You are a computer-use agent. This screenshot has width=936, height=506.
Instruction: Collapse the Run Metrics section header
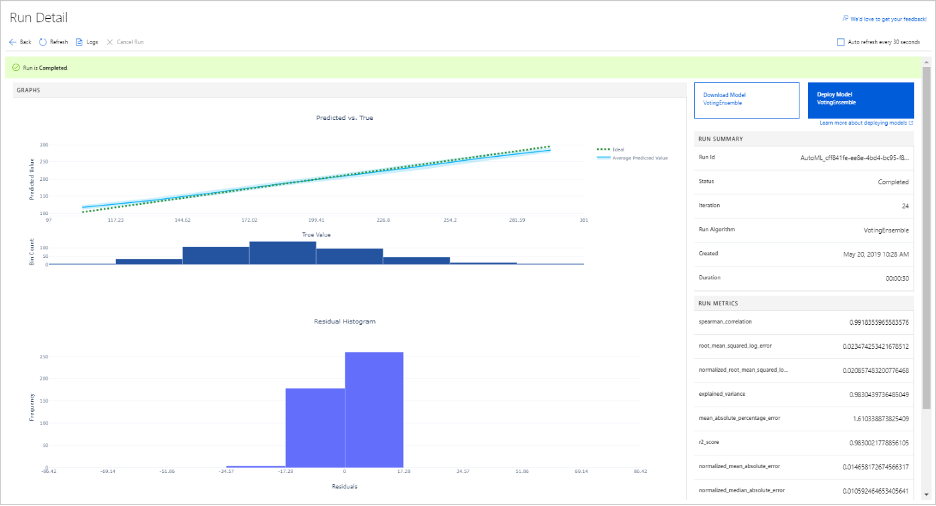pos(719,302)
